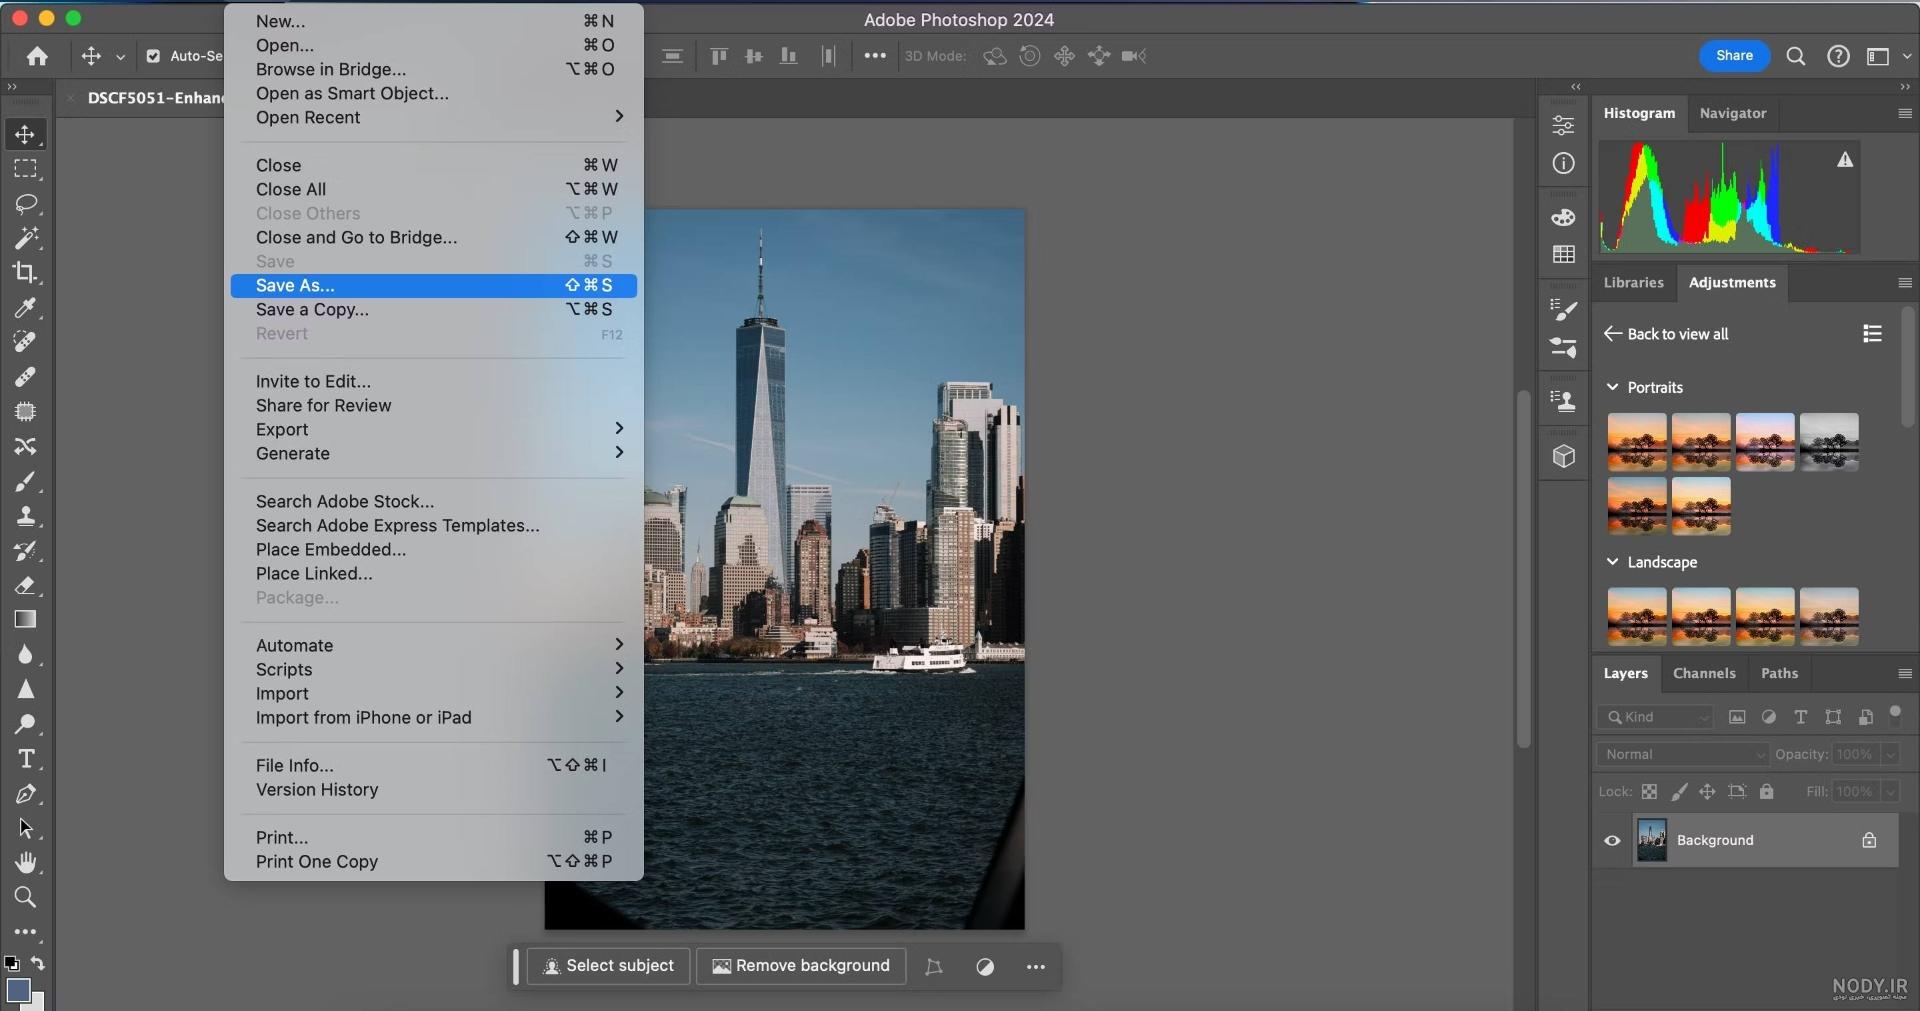Switch to the Channels tab
This screenshot has width=1920, height=1011.
pos(1704,673)
